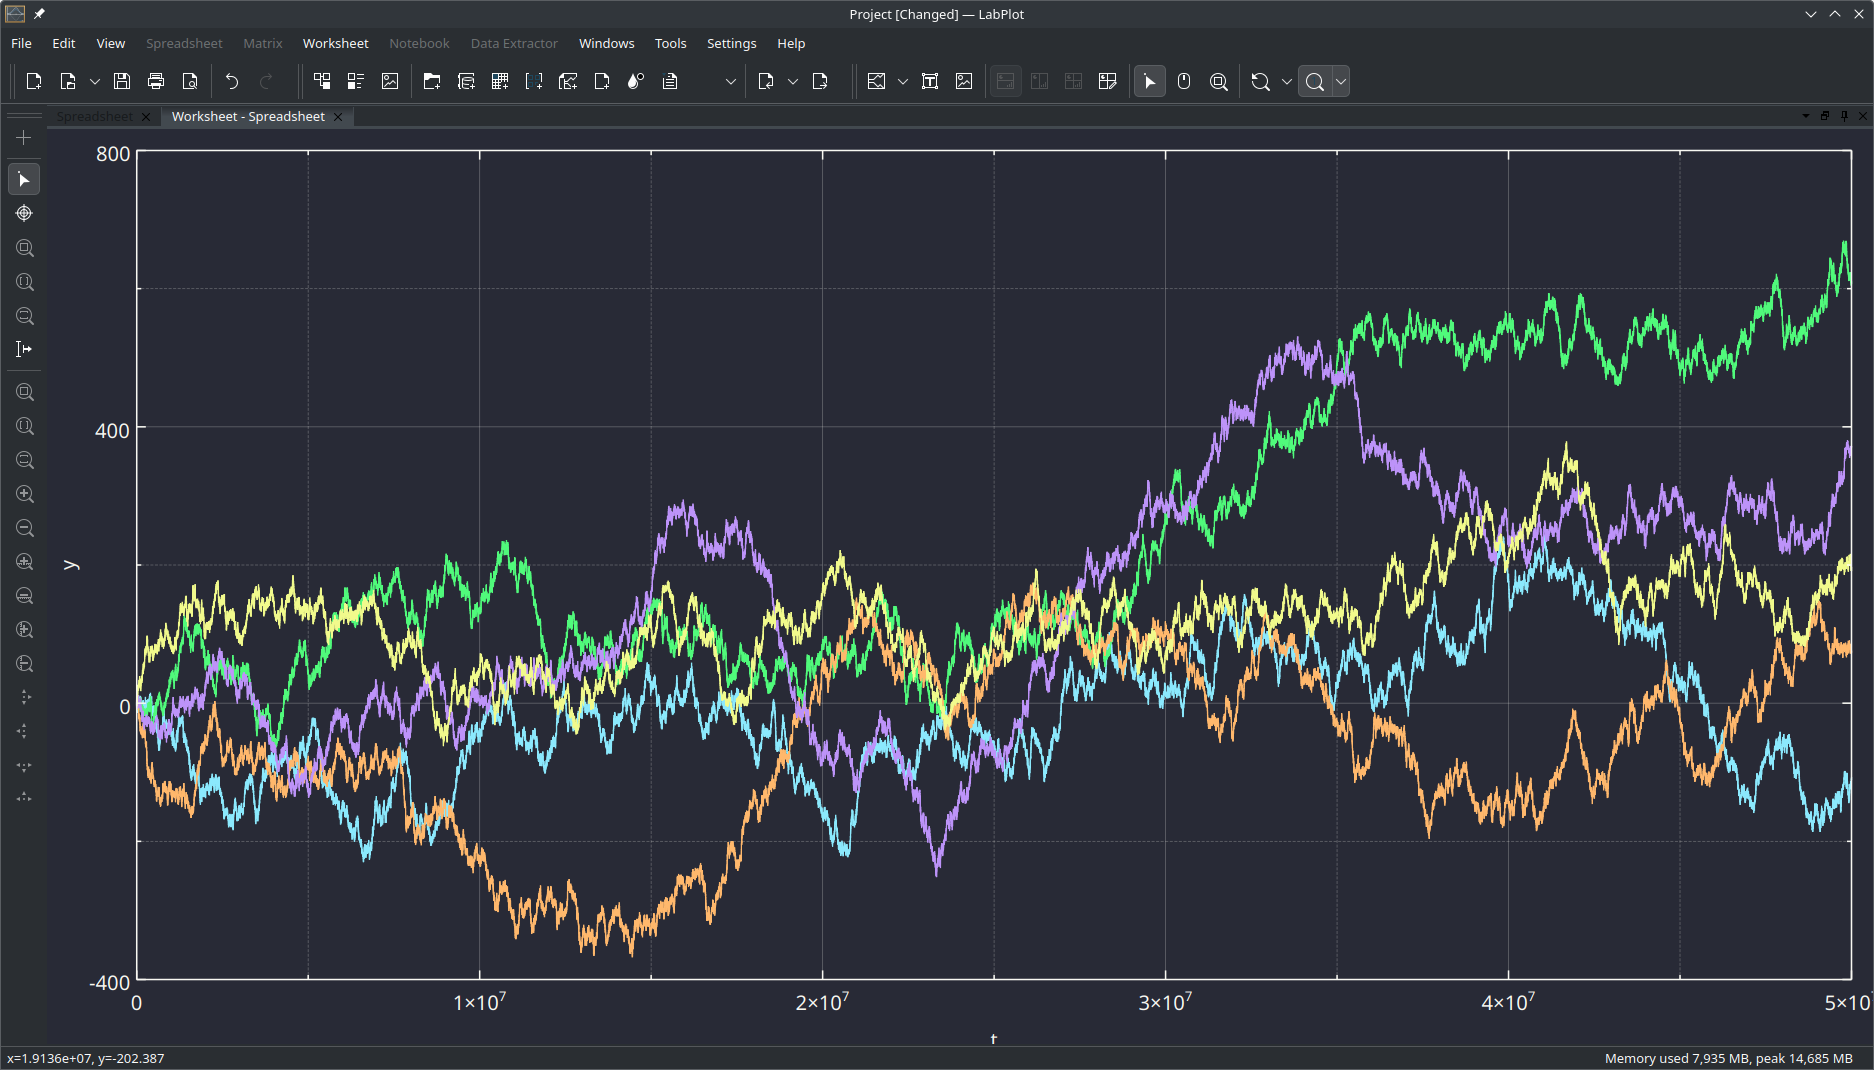Create a new folder in the project
1874x1070 pixels.
(431, 81)
